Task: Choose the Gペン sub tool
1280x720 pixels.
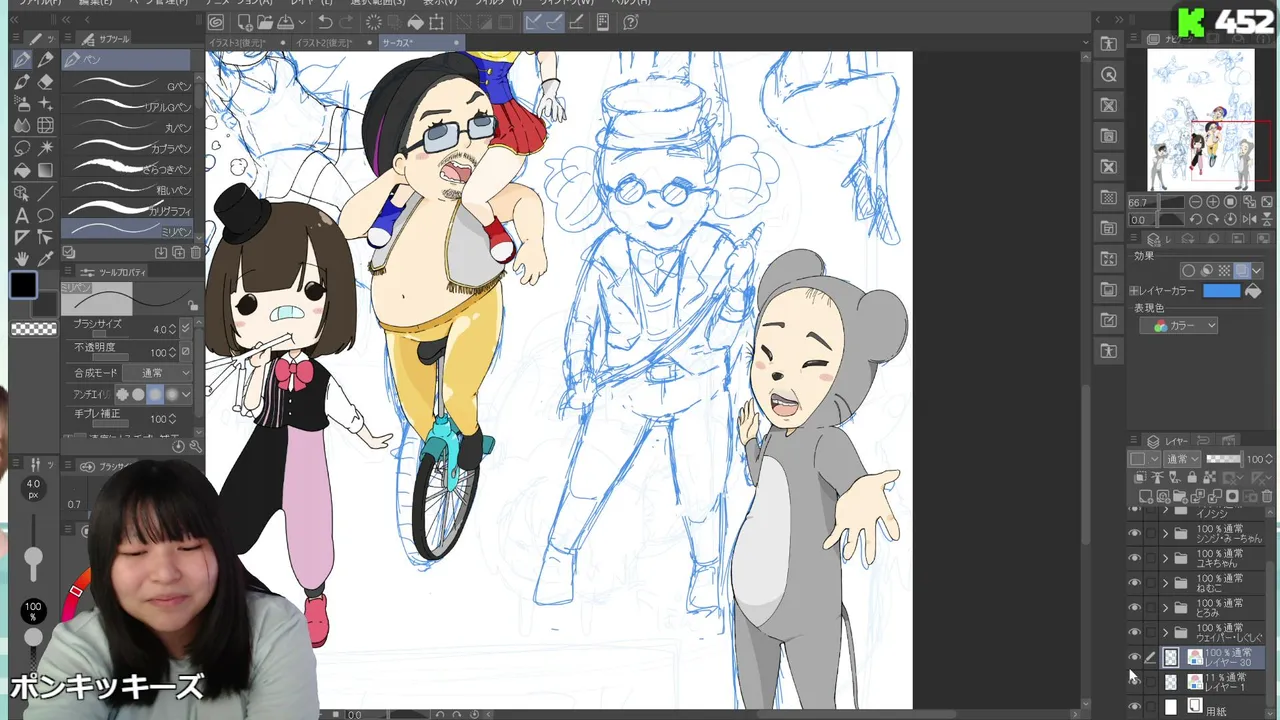Action: (x=127, y=85)
